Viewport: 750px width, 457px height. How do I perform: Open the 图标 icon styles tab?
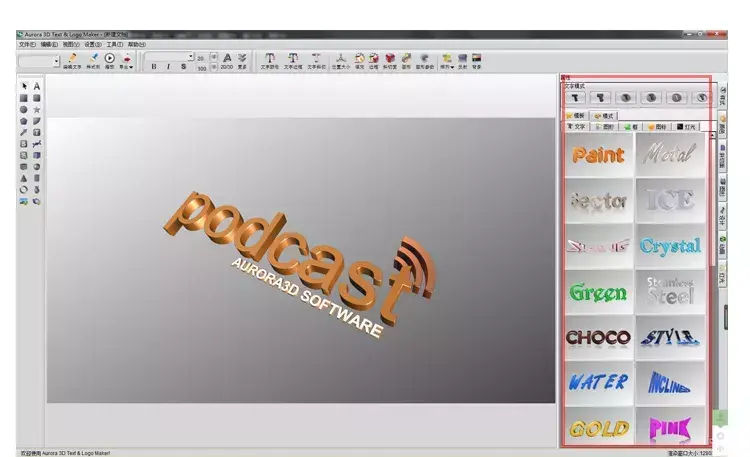pos(657,127)
